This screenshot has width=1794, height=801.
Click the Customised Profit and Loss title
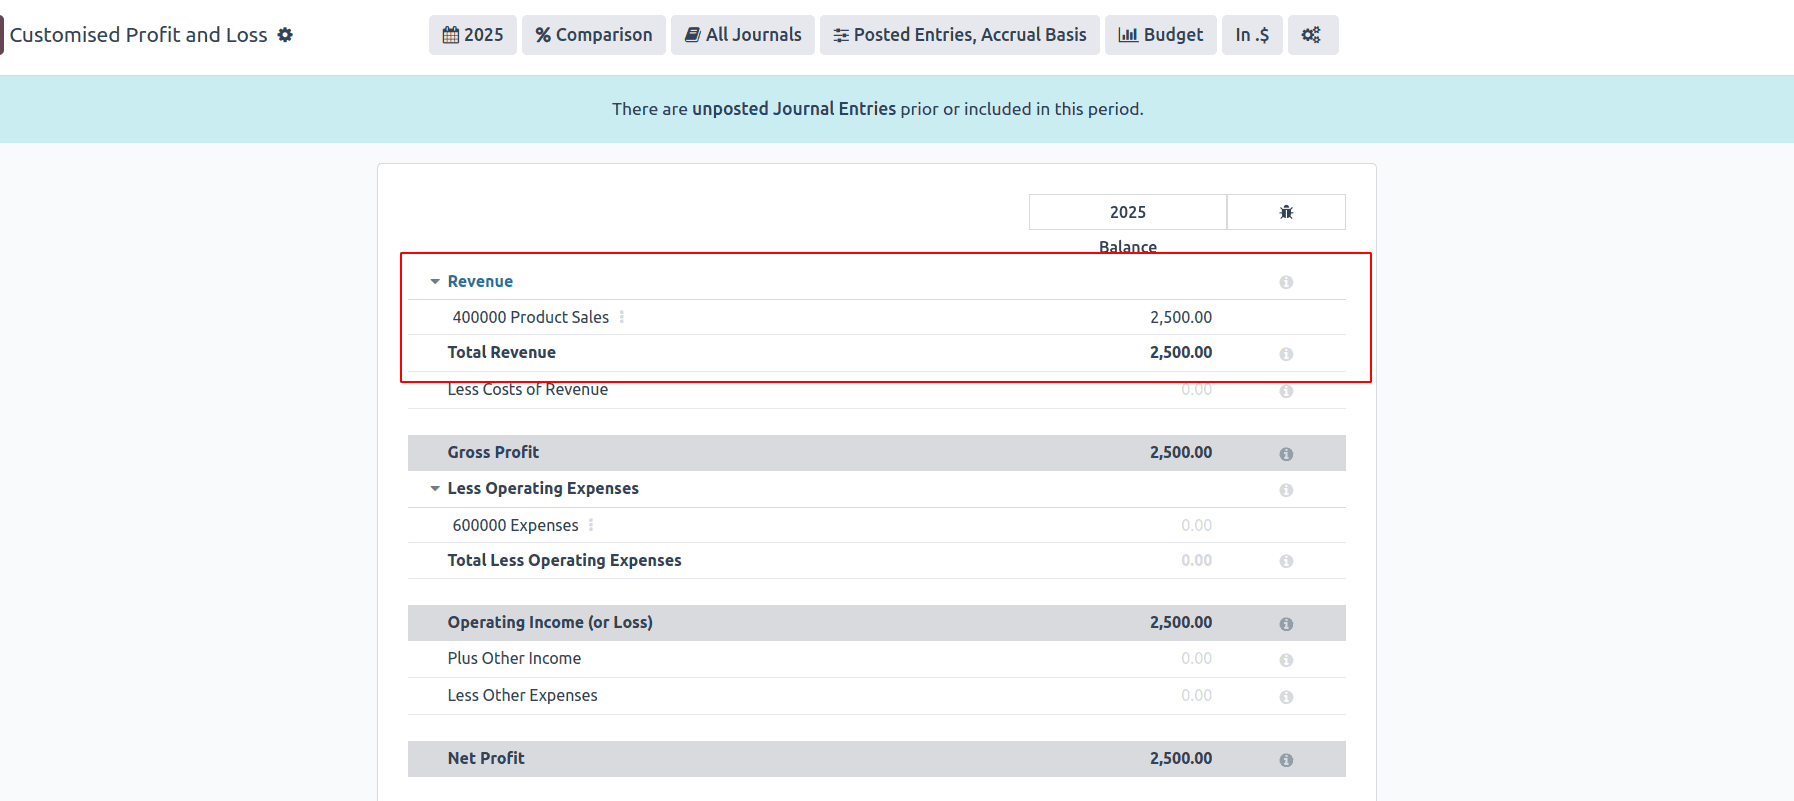pyautogui.click(x=139, y=35)
